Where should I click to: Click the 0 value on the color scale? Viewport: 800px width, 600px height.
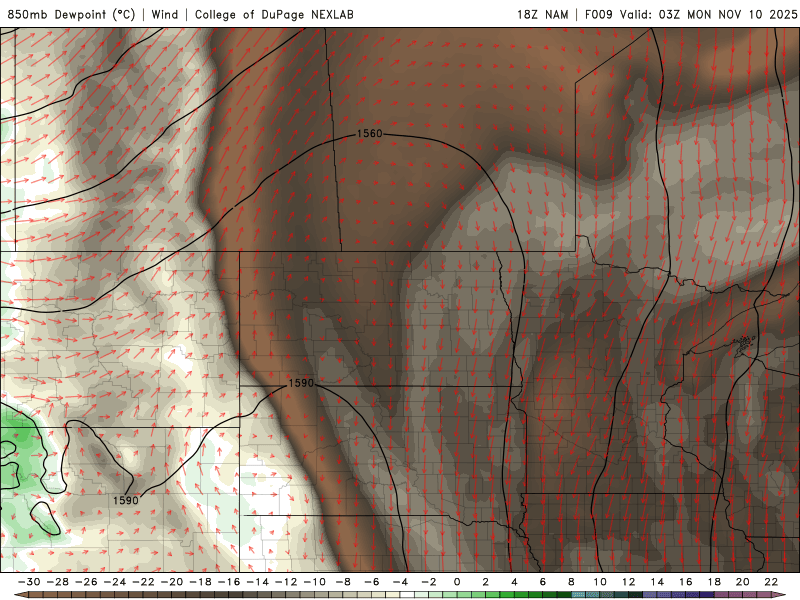[457, 582]
